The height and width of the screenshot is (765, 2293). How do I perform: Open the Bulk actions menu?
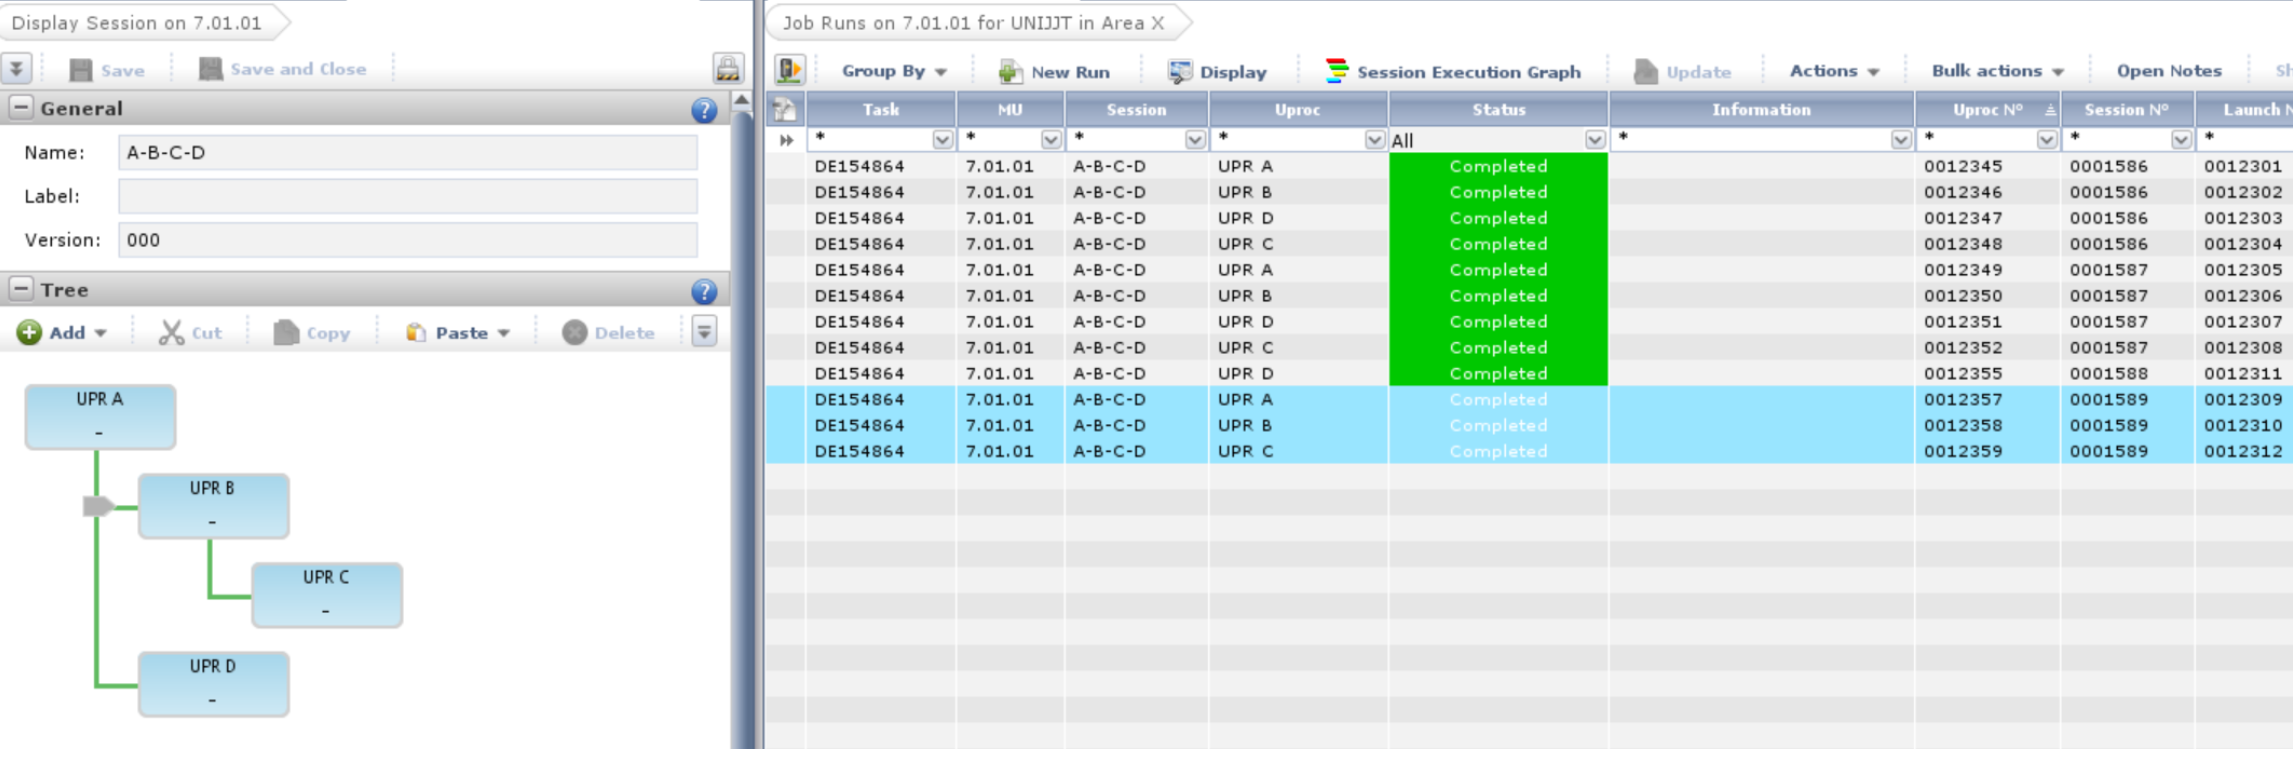[1997, 71]
